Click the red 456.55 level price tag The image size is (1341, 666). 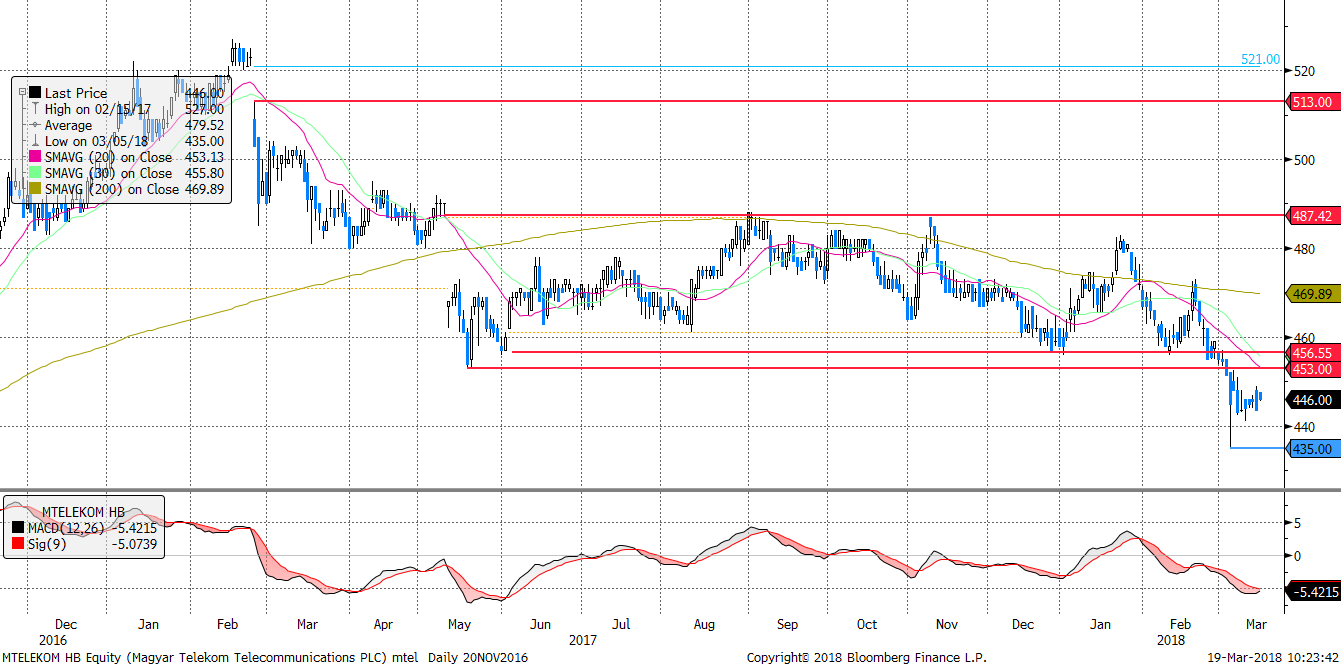[x=1313, y=353]
